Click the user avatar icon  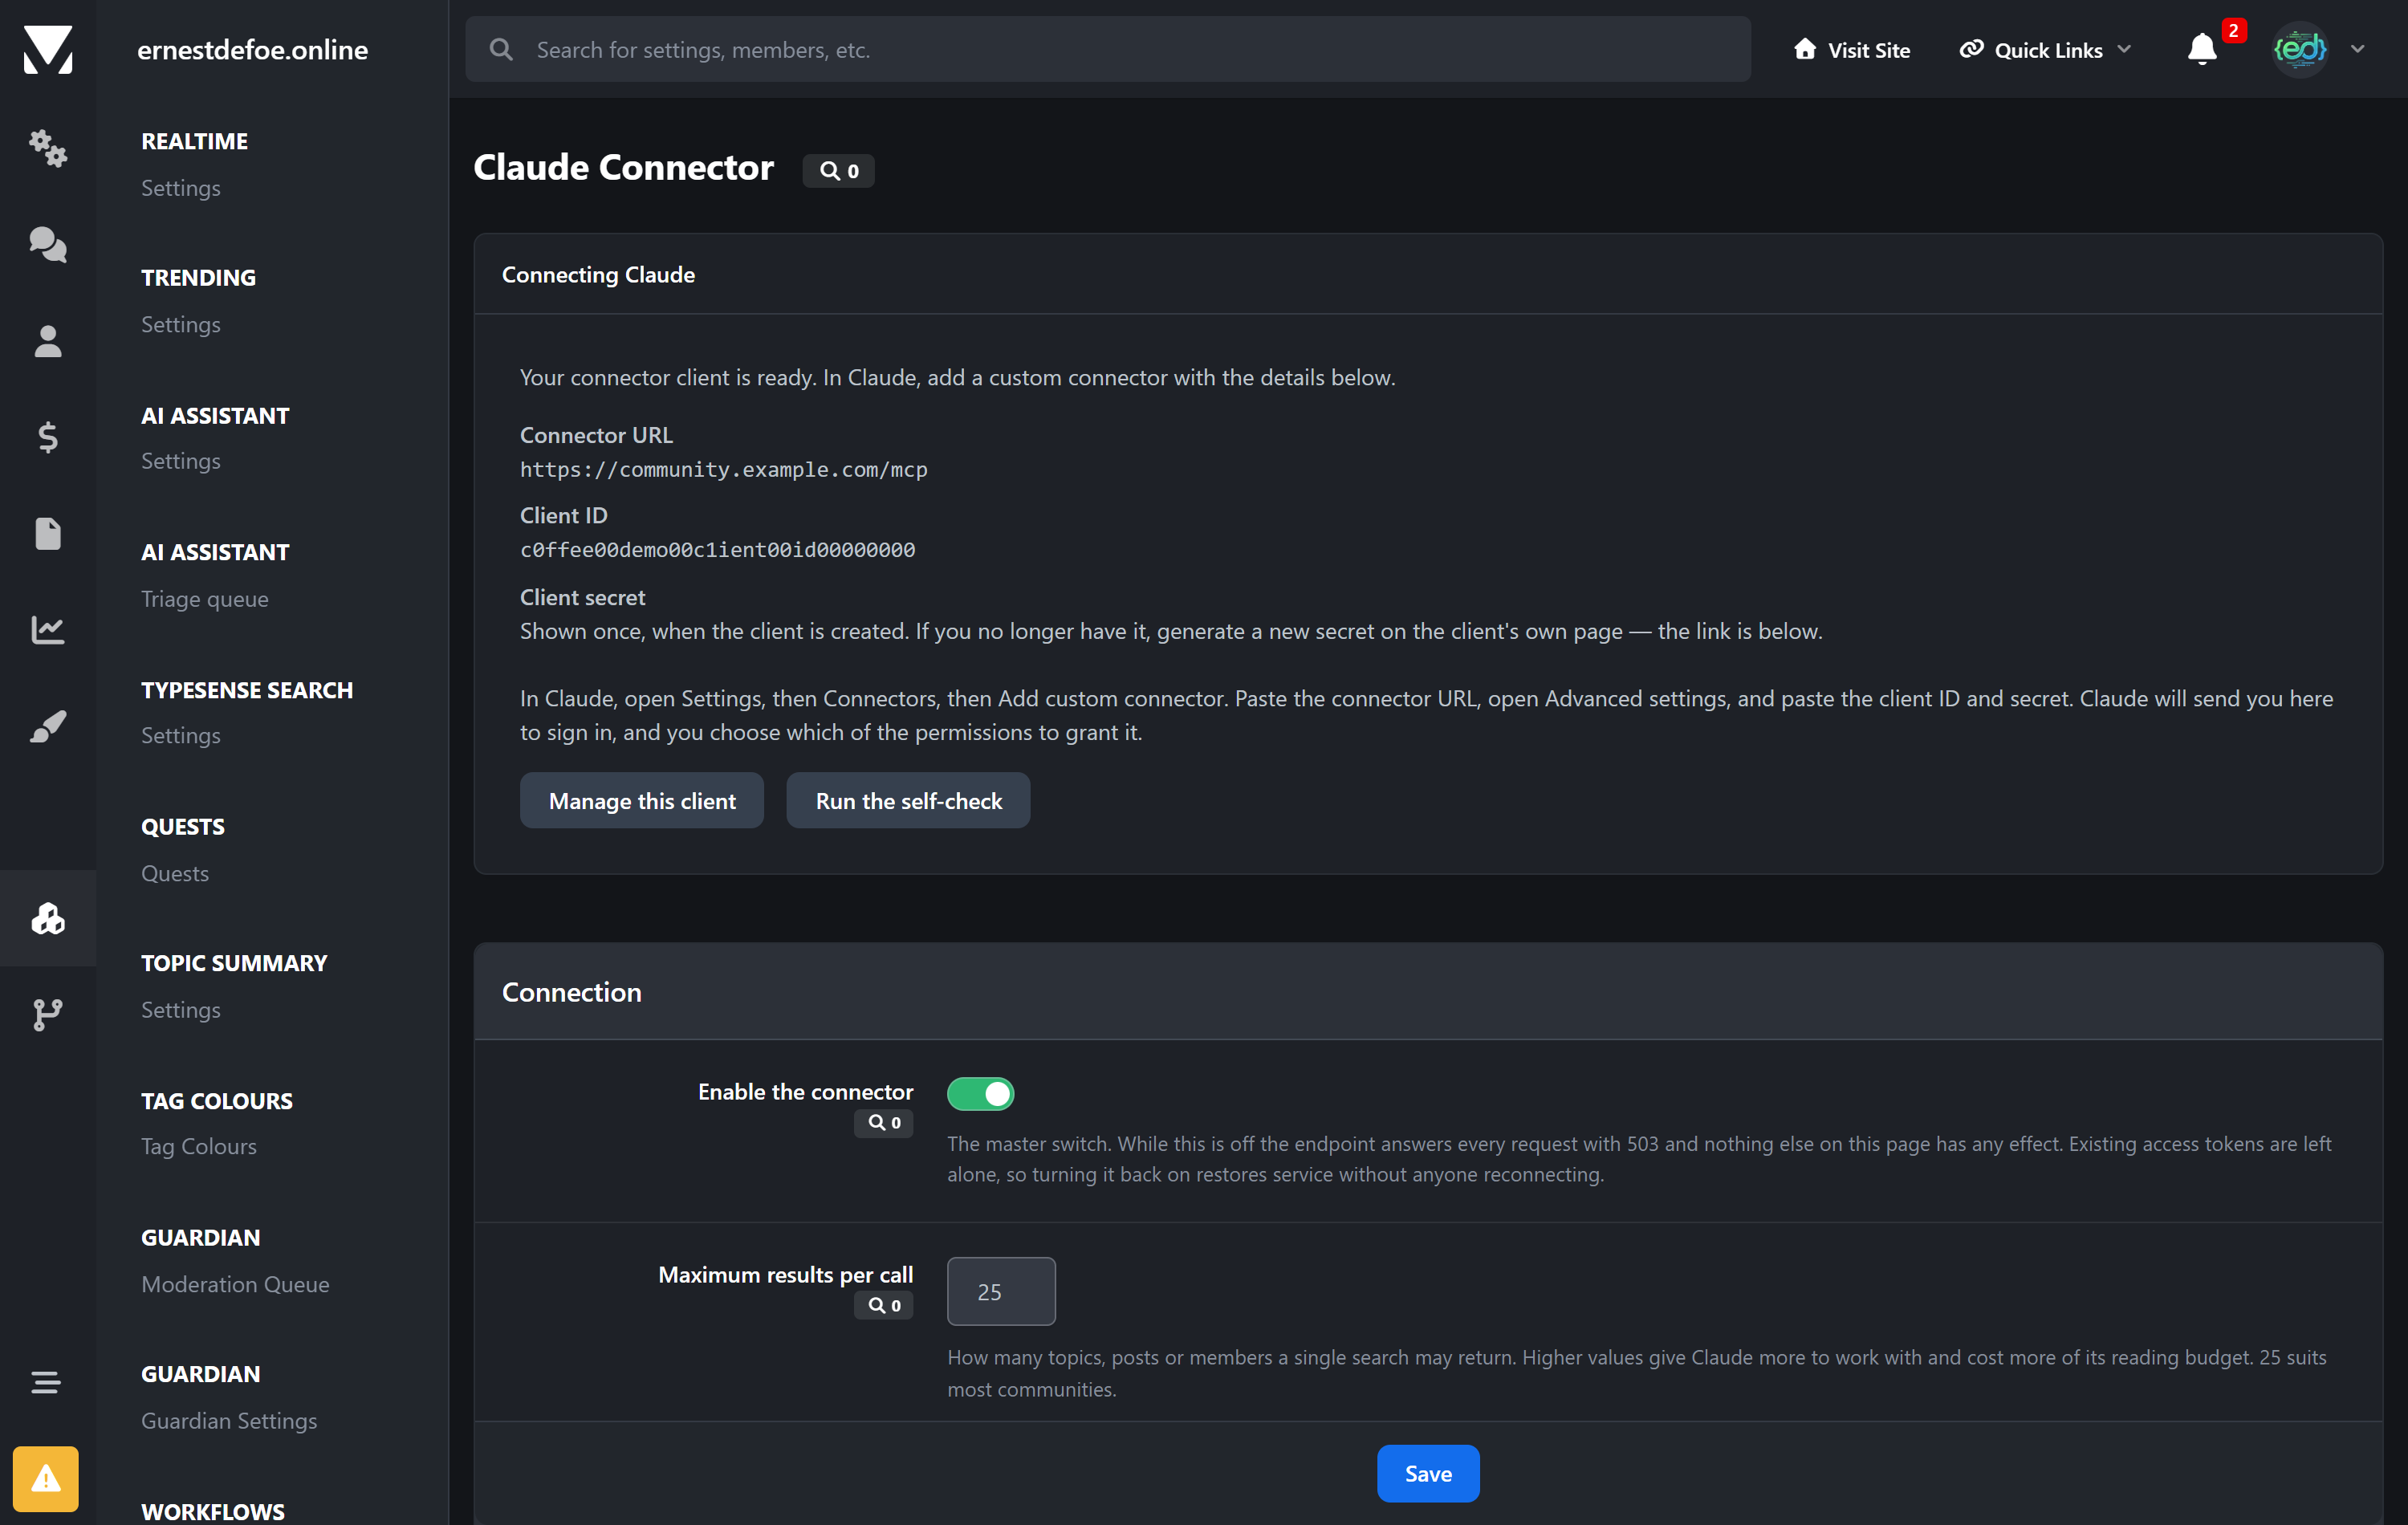pyautogui.click(x=2300, y=49)
